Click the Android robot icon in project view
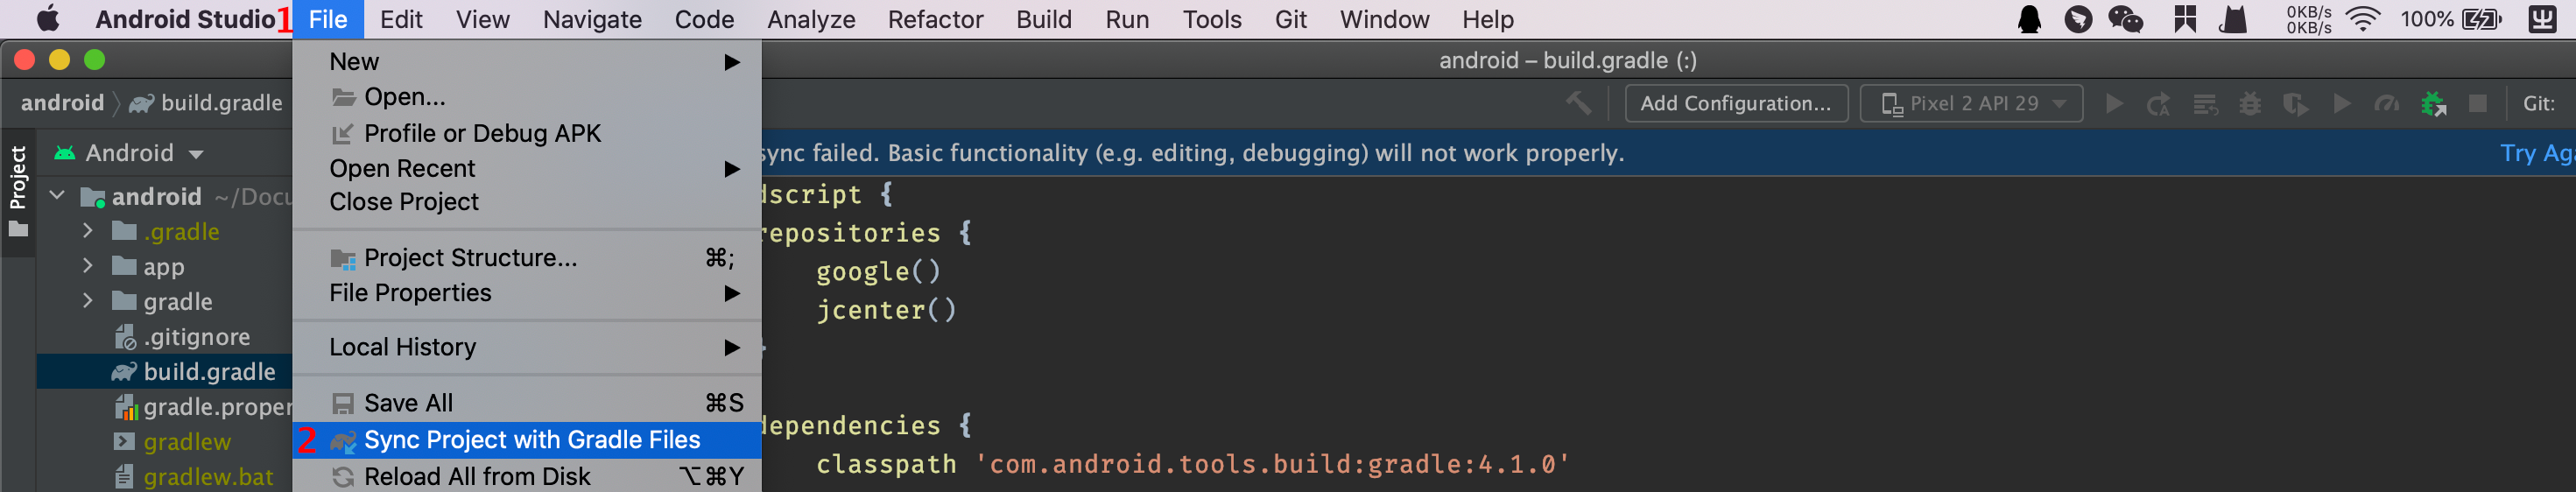2576x492 pixels. coord(65,153)
